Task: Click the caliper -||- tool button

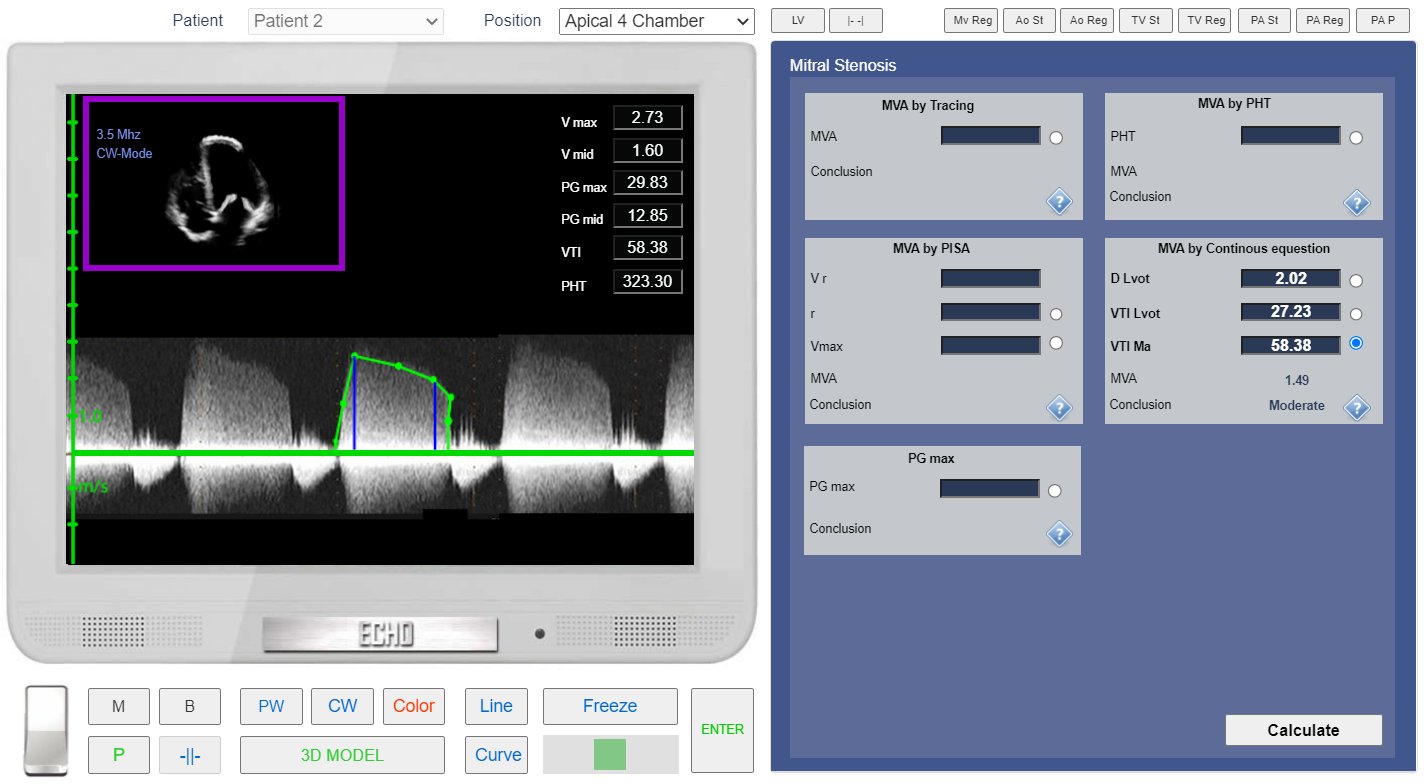Action: pyautogui.click(x=189, y=755)
